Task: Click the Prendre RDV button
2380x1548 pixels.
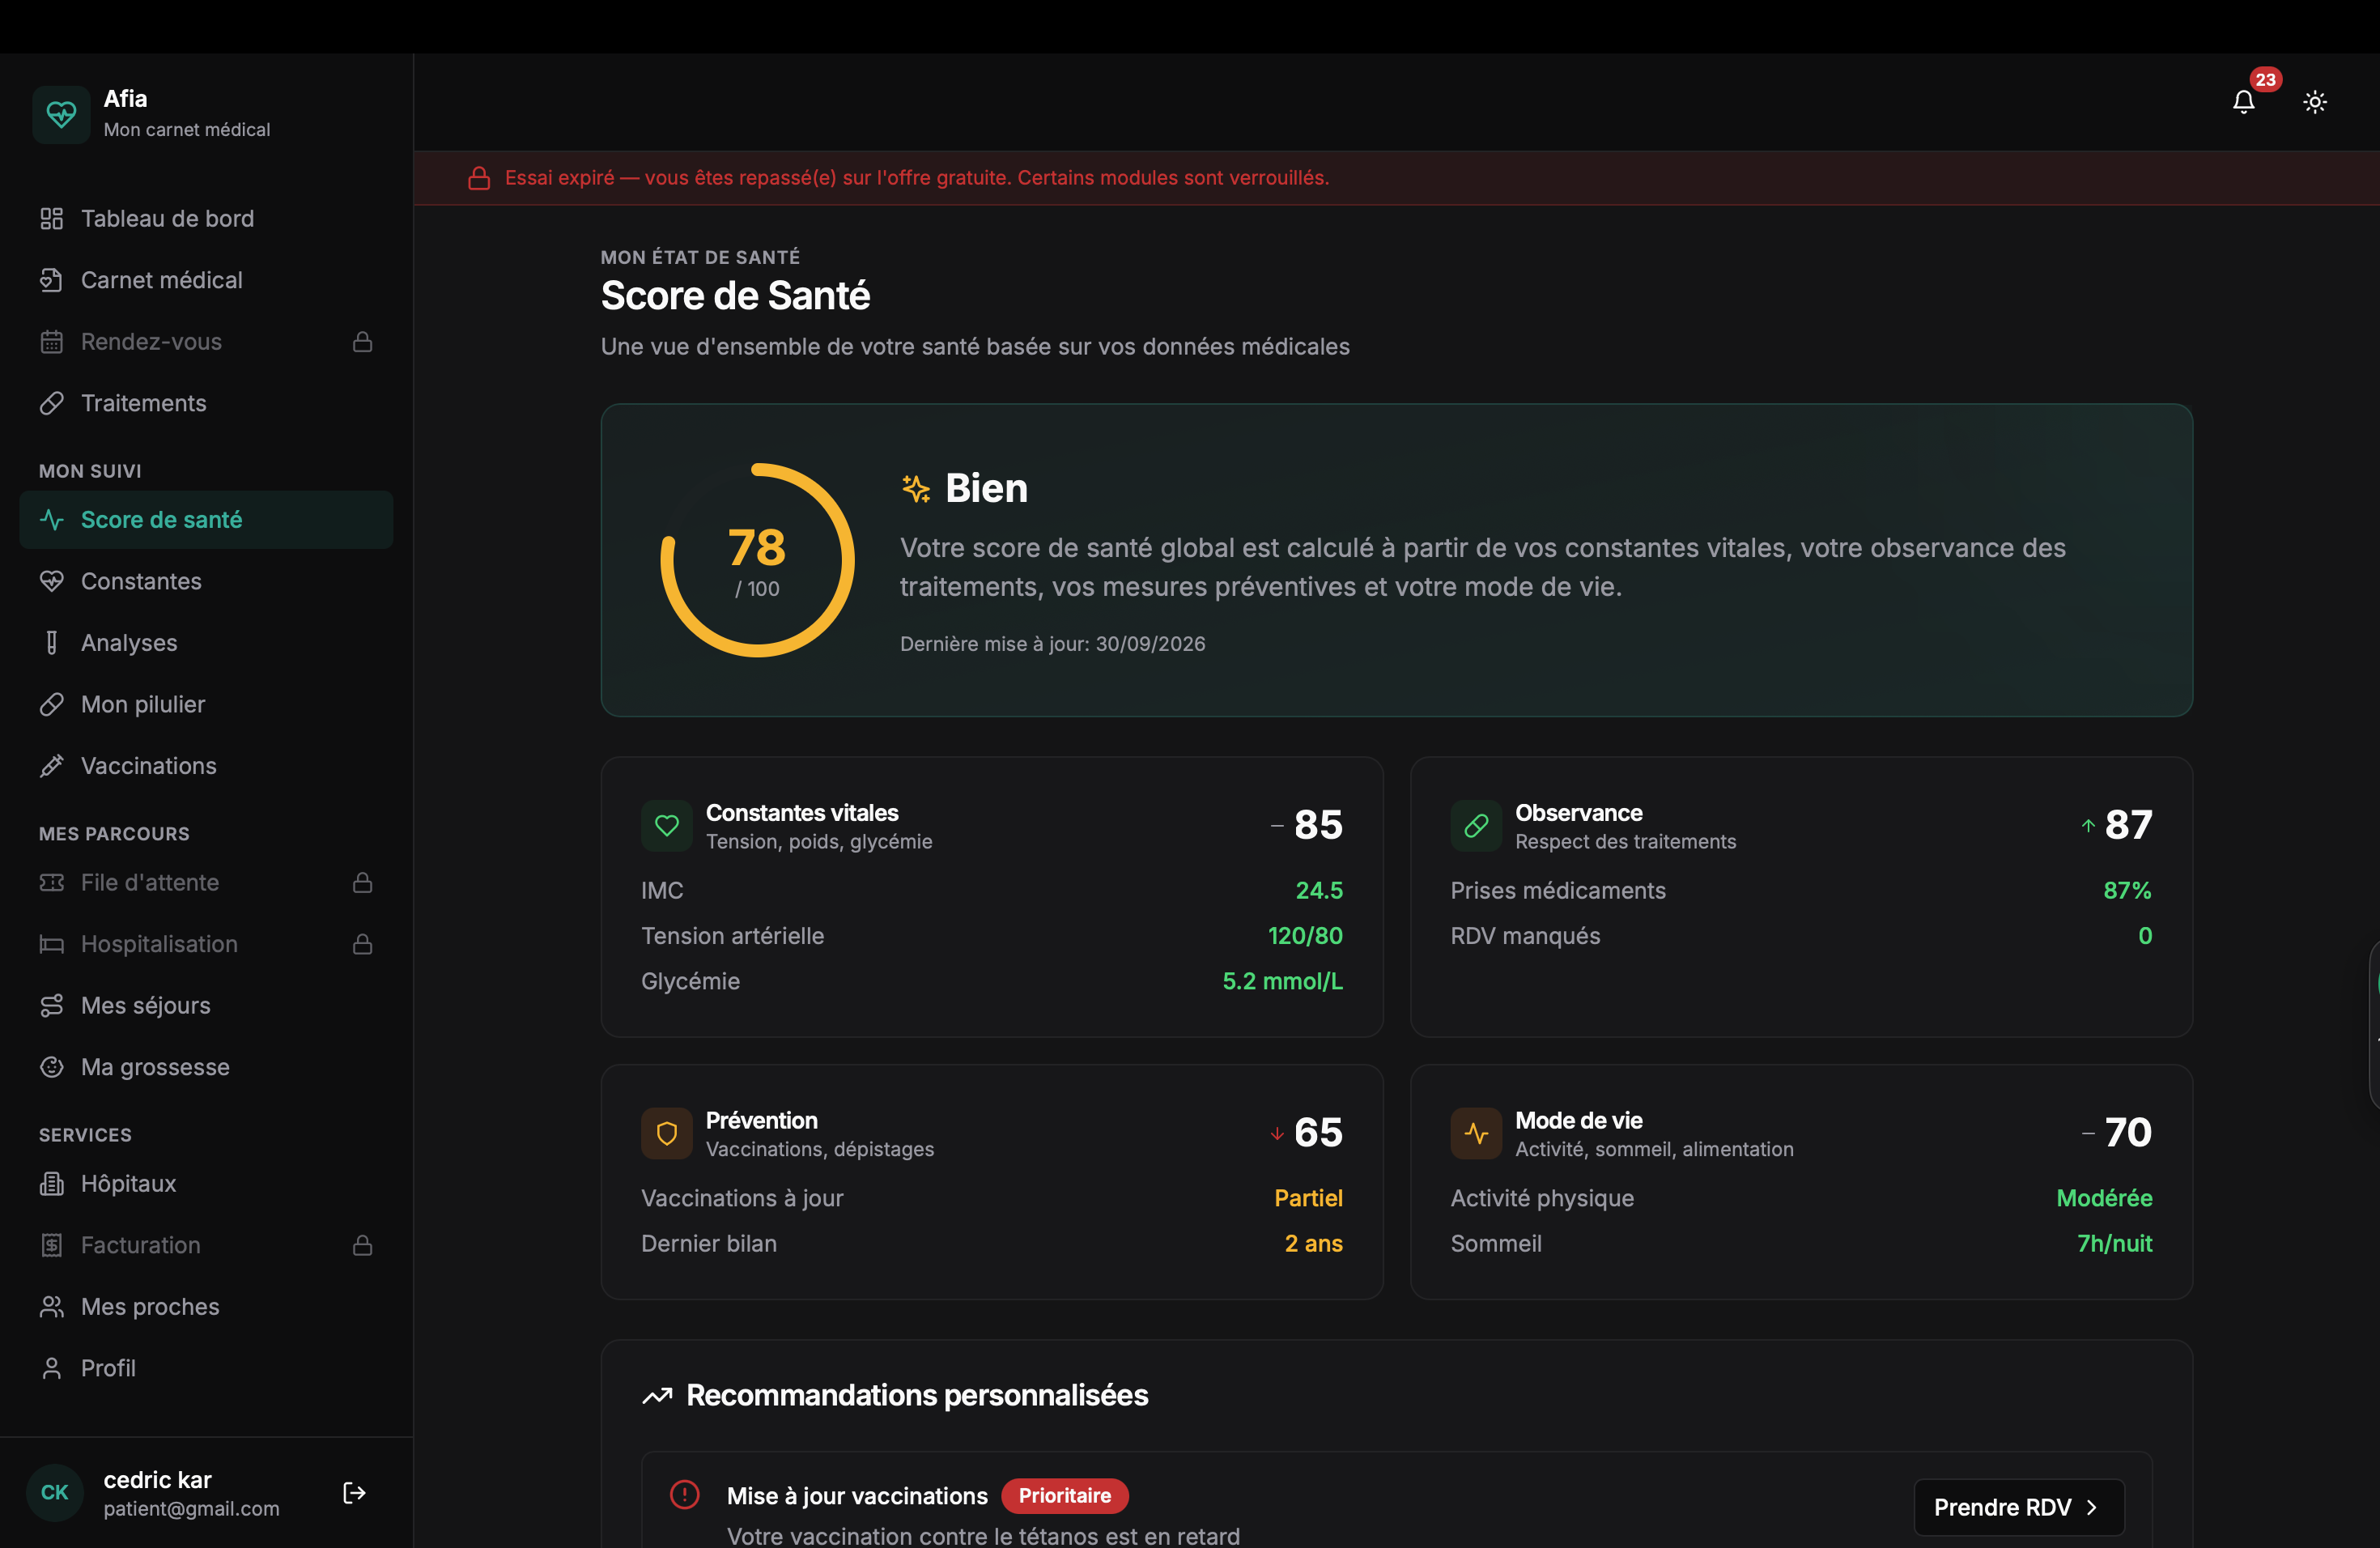Action: click(x=2018, y=1507)
